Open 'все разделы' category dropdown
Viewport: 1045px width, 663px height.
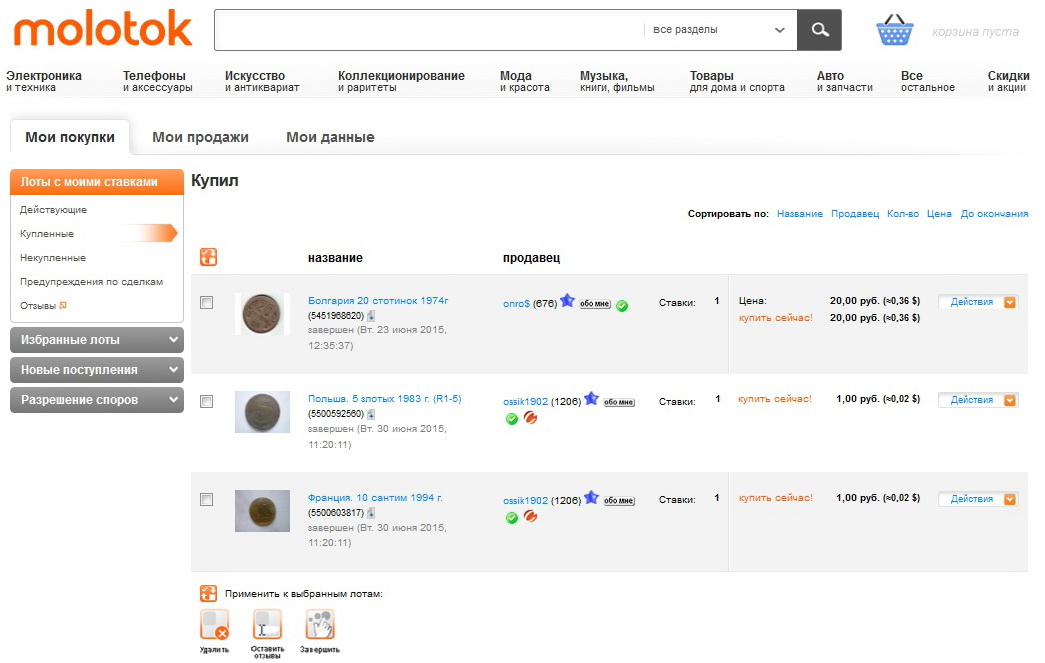pyautogui.click(x=719, y=30)
